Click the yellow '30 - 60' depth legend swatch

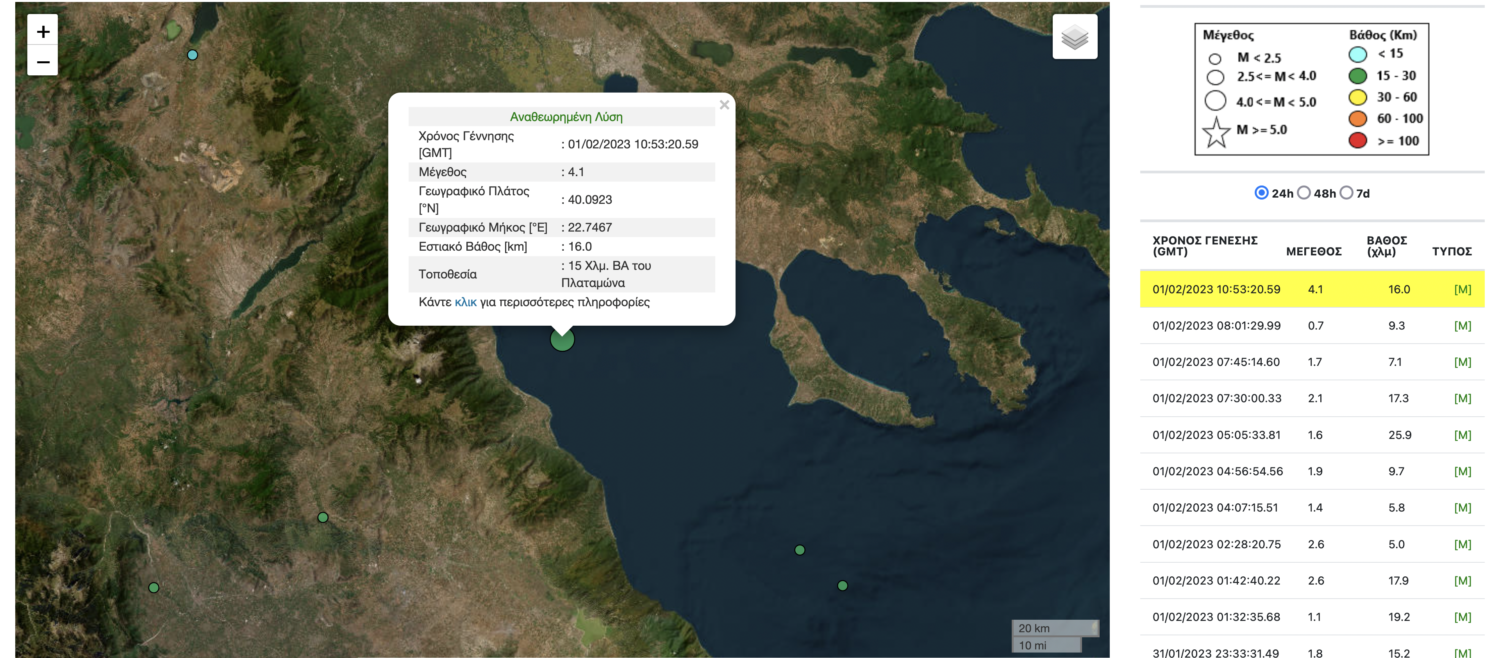point(1357,97)
